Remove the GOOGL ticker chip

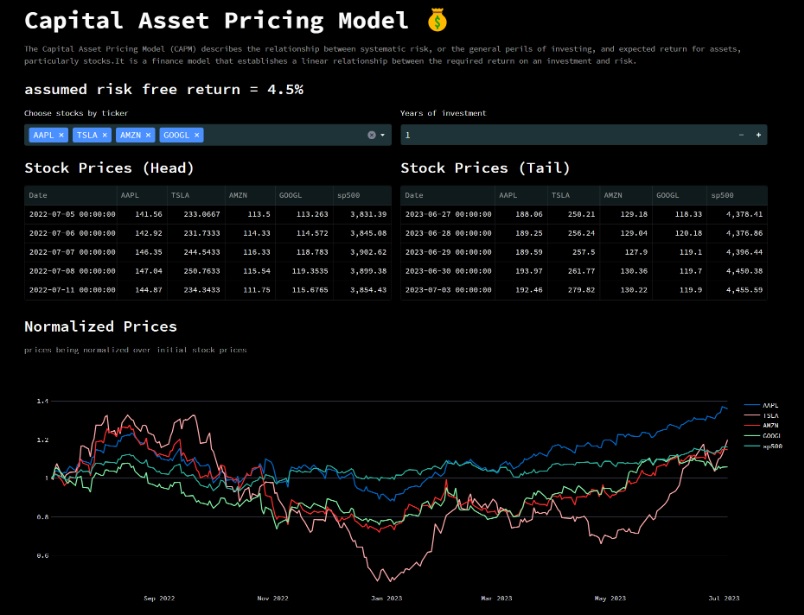tap(195, 135)
